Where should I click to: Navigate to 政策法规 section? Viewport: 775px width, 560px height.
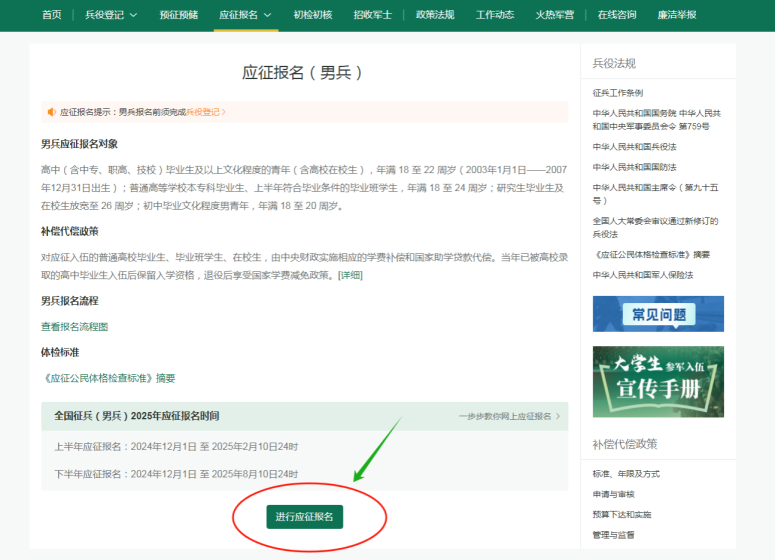click(x=434, y=15)
